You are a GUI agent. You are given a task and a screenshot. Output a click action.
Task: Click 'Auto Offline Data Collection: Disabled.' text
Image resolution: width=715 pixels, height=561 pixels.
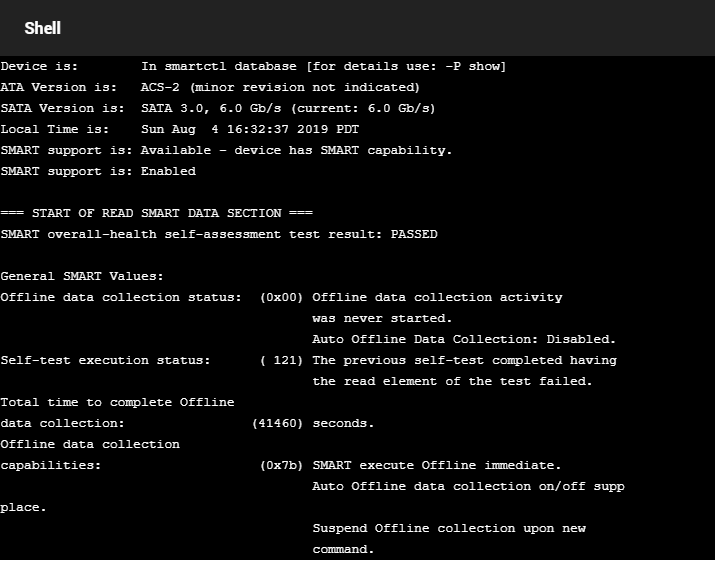click(464, 339)
